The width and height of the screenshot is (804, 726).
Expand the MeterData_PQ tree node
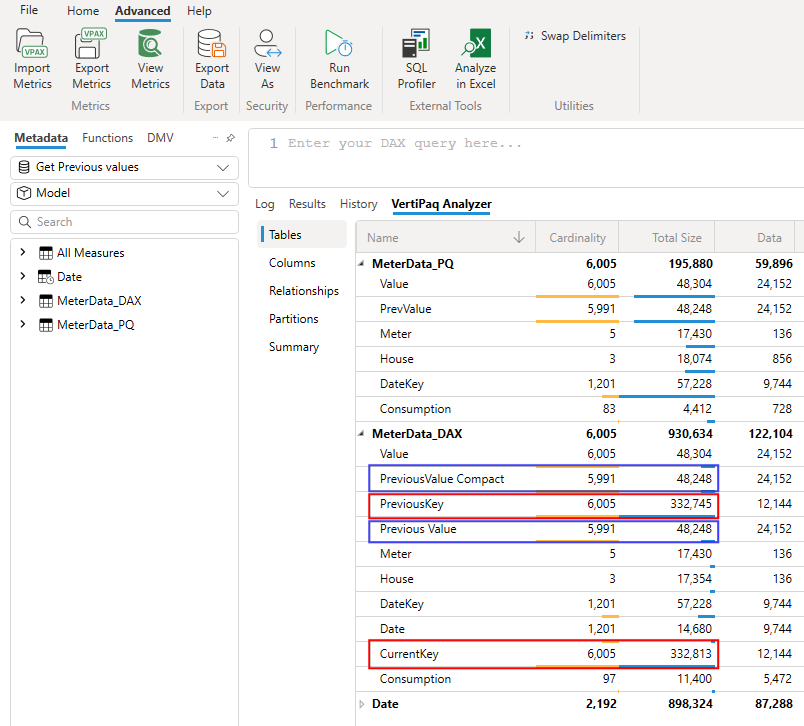[x=23, y=325]
